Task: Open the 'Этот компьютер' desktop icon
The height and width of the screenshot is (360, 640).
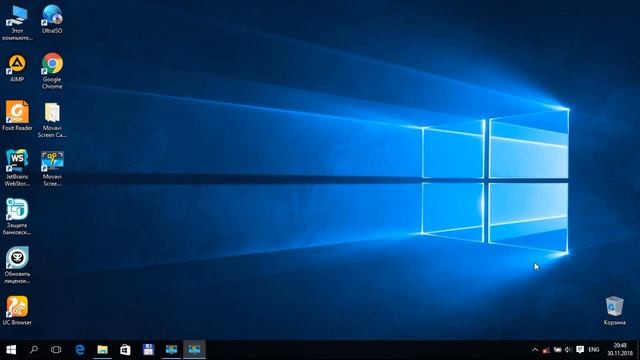Action: click(17, 22)
